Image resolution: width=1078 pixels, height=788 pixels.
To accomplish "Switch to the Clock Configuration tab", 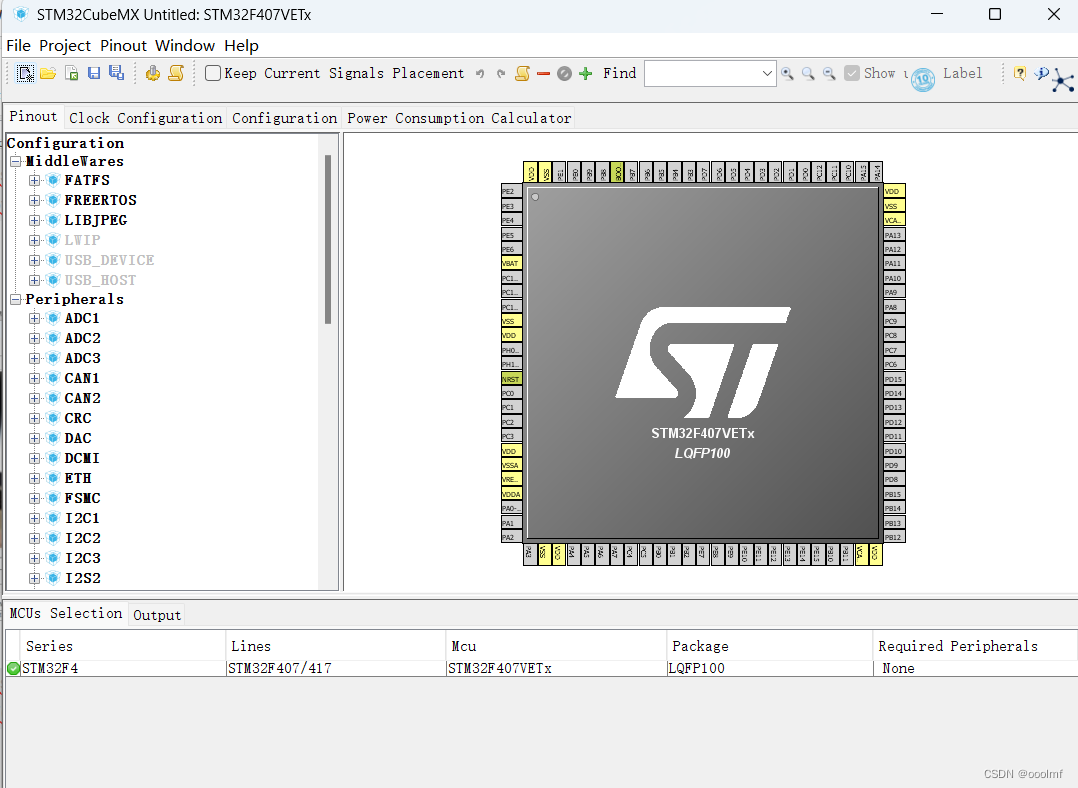I will (146, 118).
